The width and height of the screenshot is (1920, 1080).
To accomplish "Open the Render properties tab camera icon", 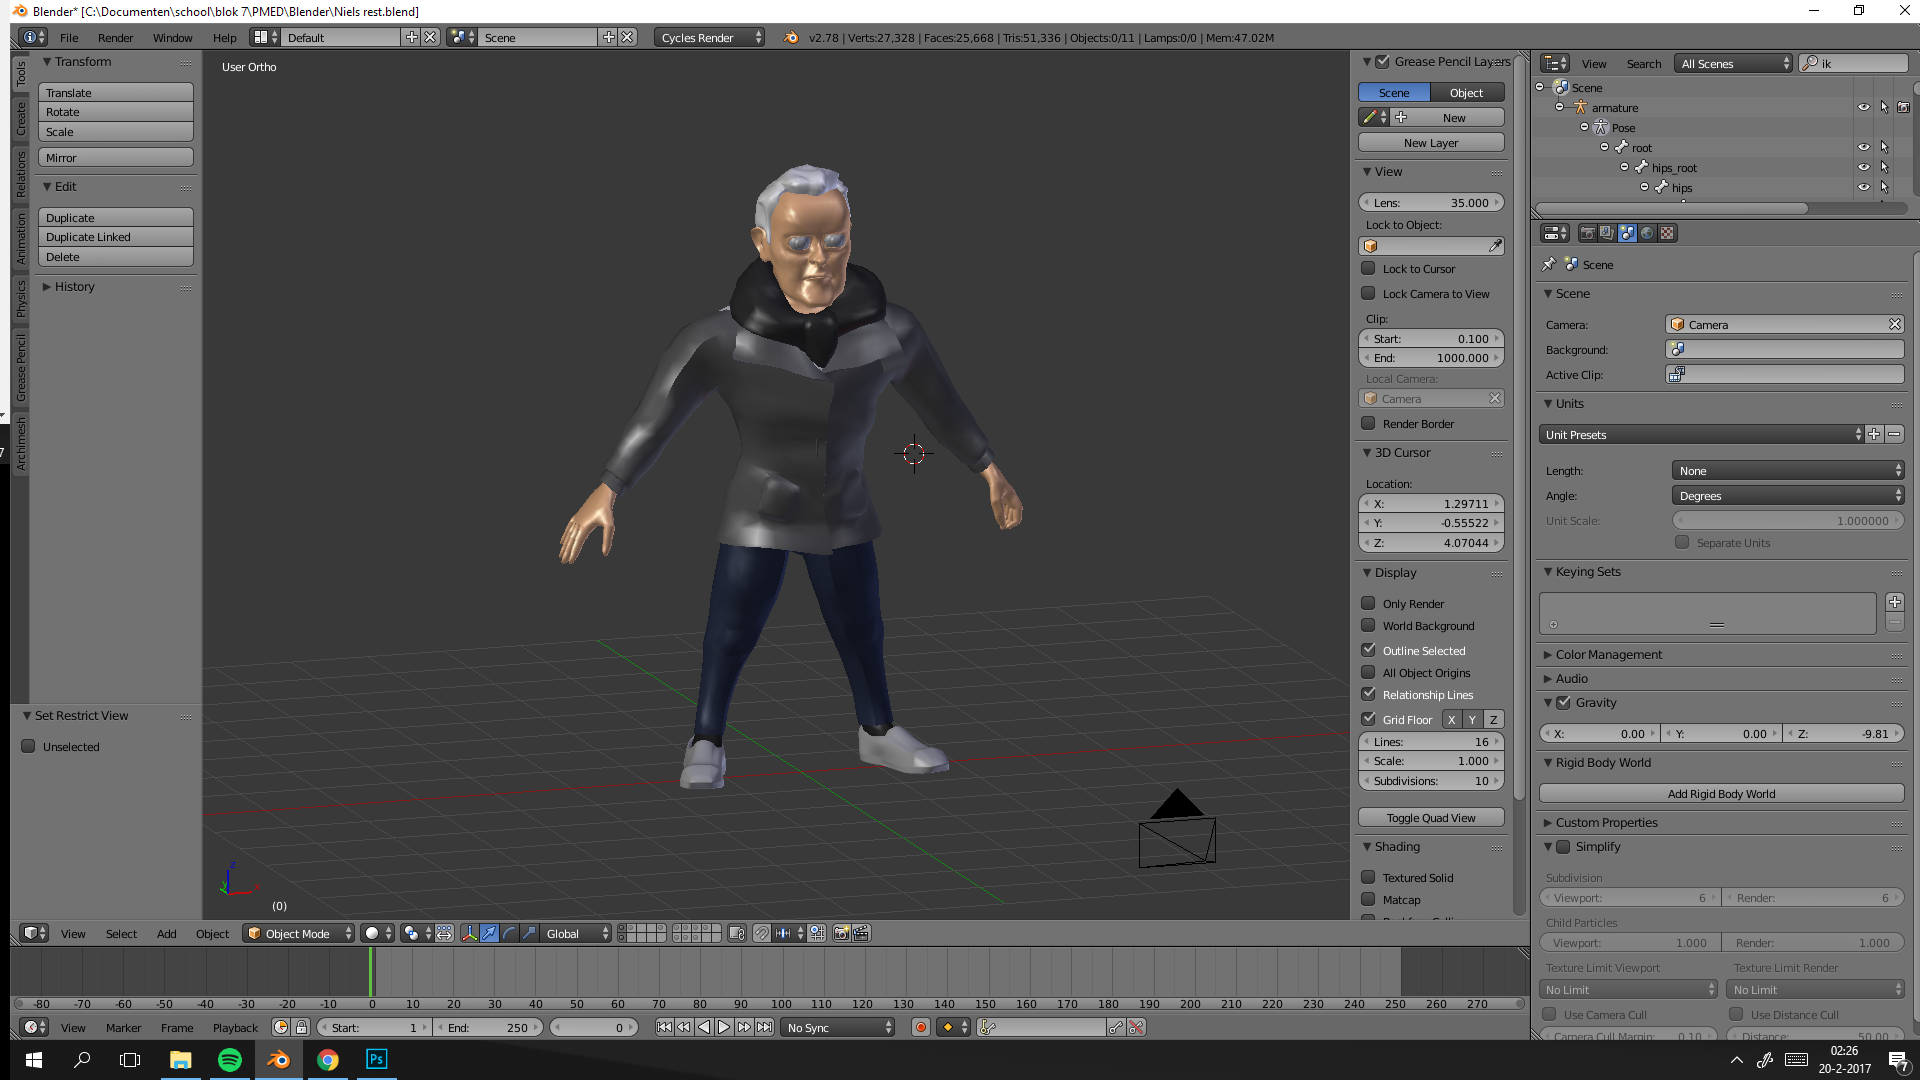I will (1587, 233).
